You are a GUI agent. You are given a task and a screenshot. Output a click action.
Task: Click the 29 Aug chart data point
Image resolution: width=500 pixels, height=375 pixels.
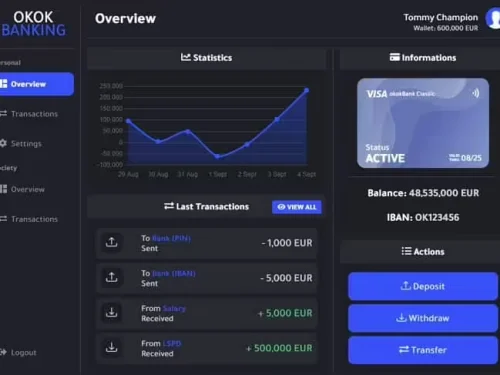pyautogui.click(x=128, y=121)
